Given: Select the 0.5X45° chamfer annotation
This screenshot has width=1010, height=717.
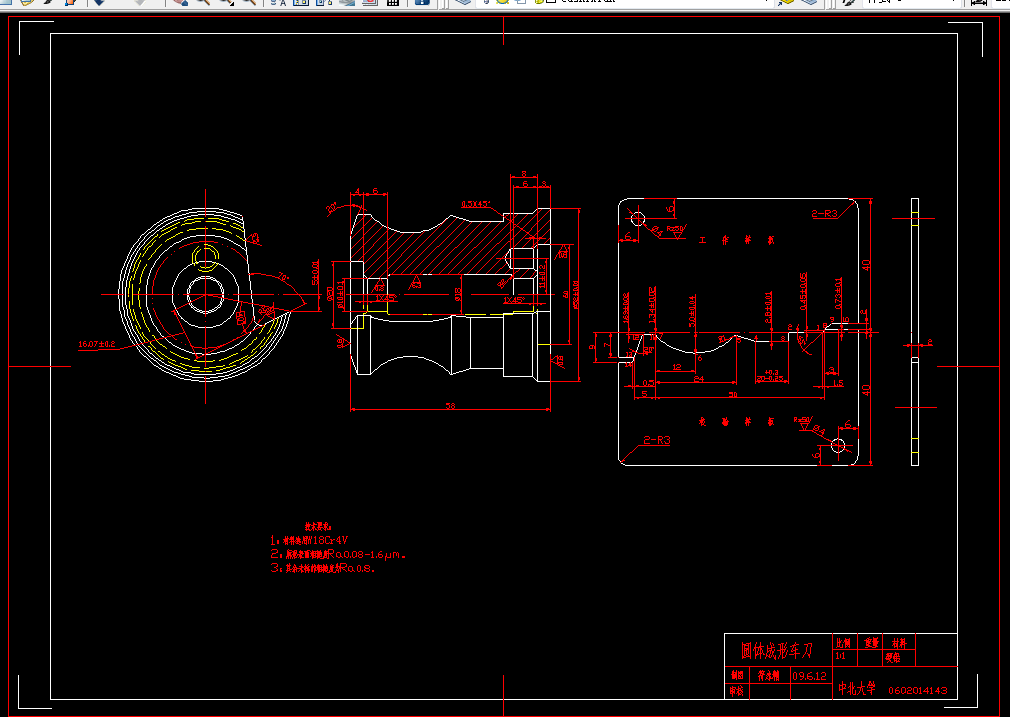Looking at the screenshot, I should pyautogui.click(x=475, y=204).
